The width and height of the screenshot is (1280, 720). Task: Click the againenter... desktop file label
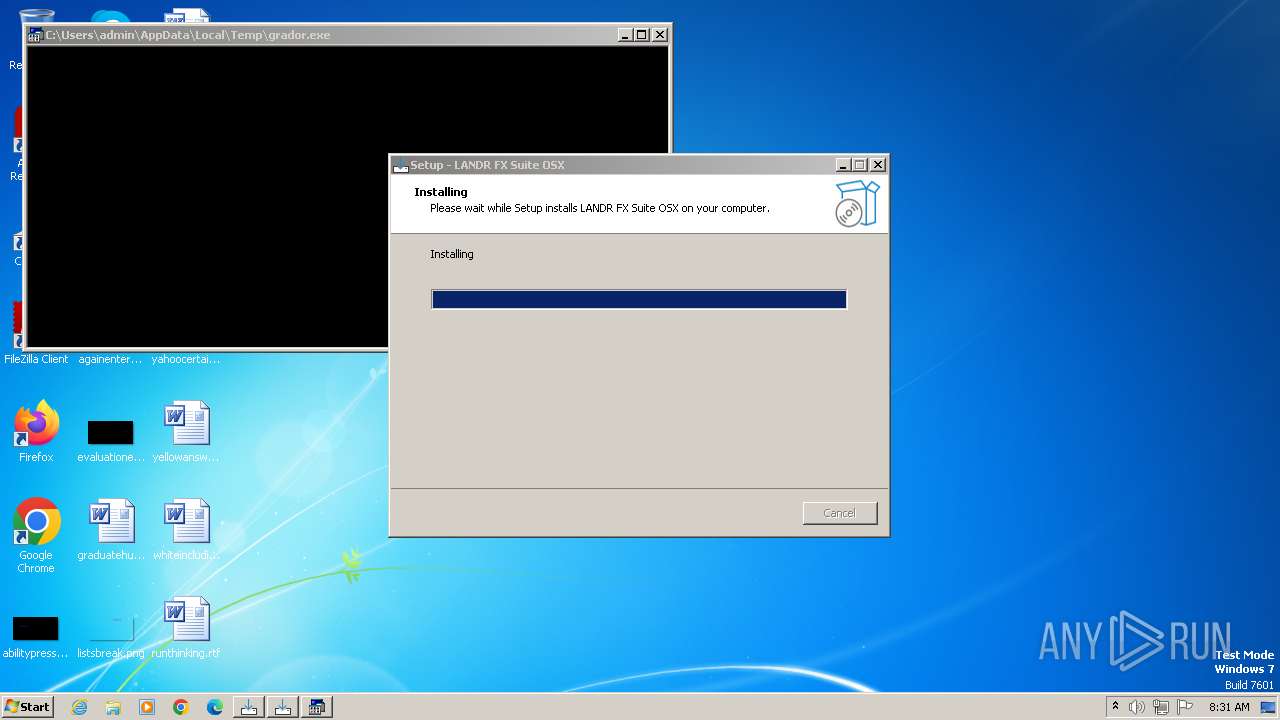tap(110, 359)
